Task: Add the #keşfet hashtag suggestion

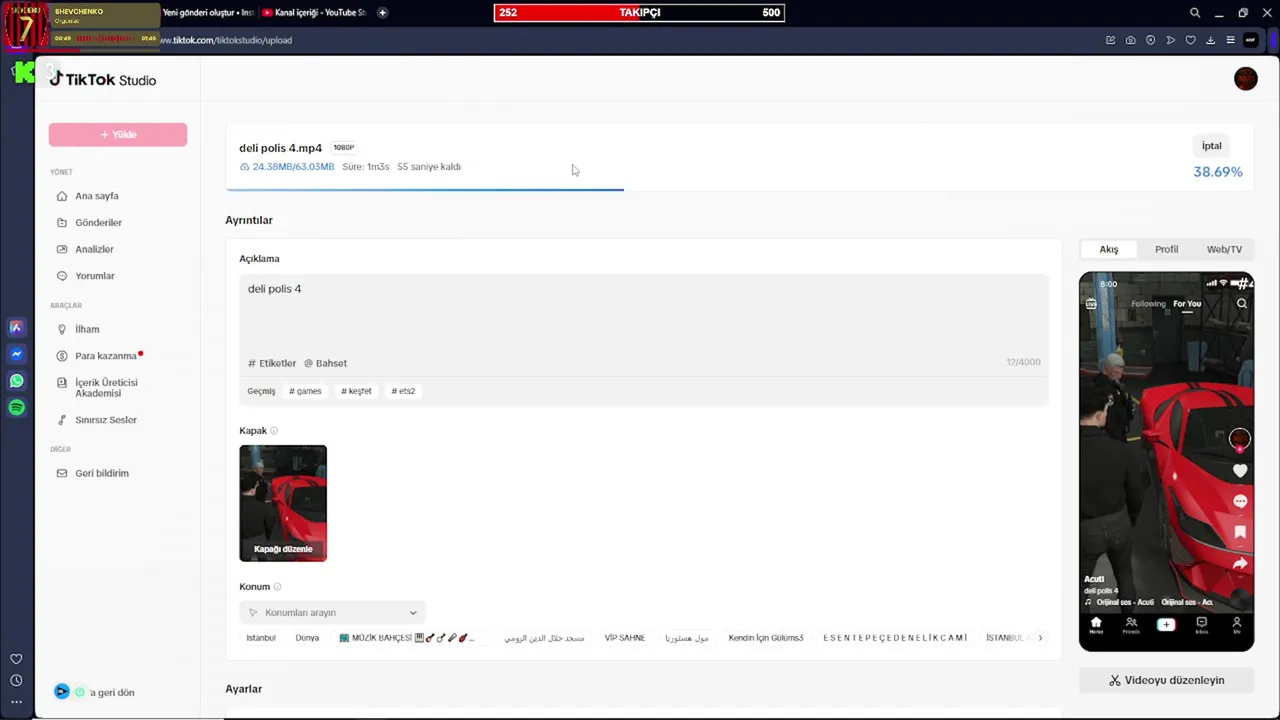Action: (x=356, y=391)
